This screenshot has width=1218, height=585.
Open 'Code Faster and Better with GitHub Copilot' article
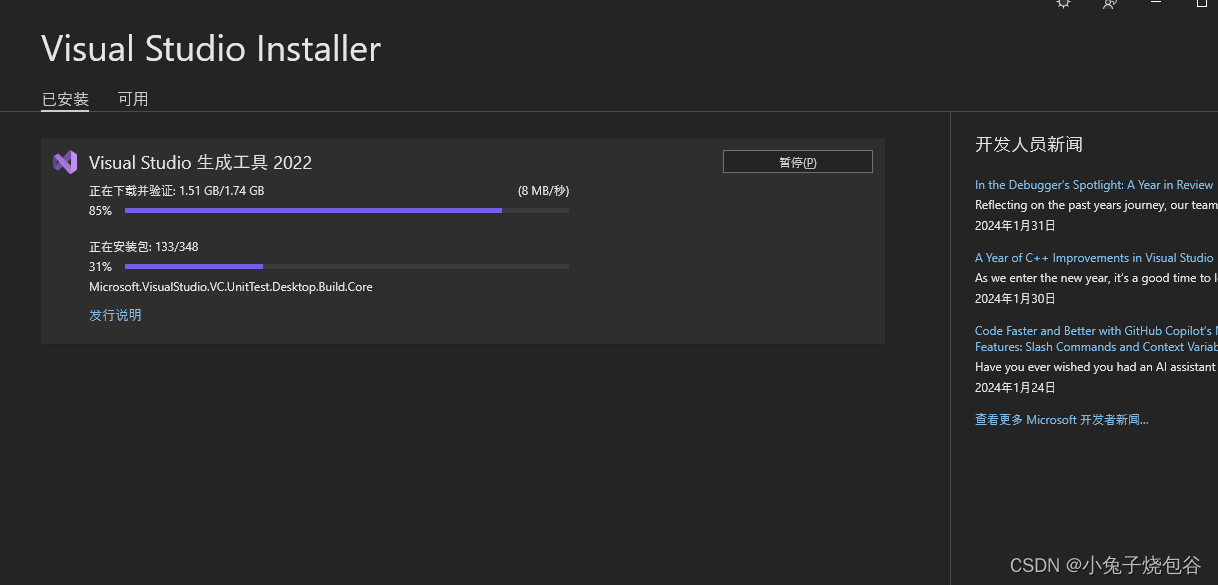pos(1096,339)
